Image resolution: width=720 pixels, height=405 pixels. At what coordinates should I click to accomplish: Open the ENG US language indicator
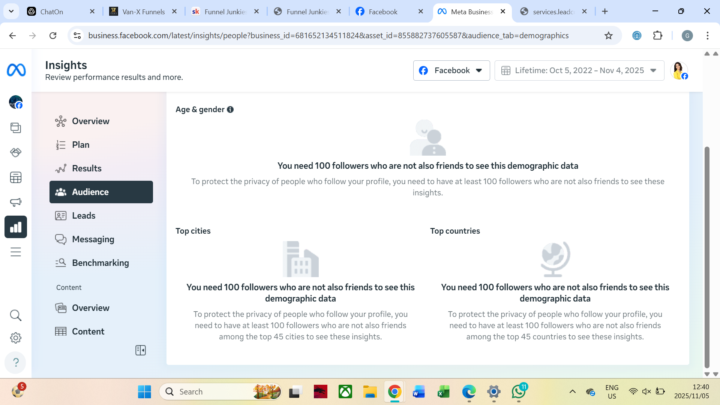tap(612, 392)
